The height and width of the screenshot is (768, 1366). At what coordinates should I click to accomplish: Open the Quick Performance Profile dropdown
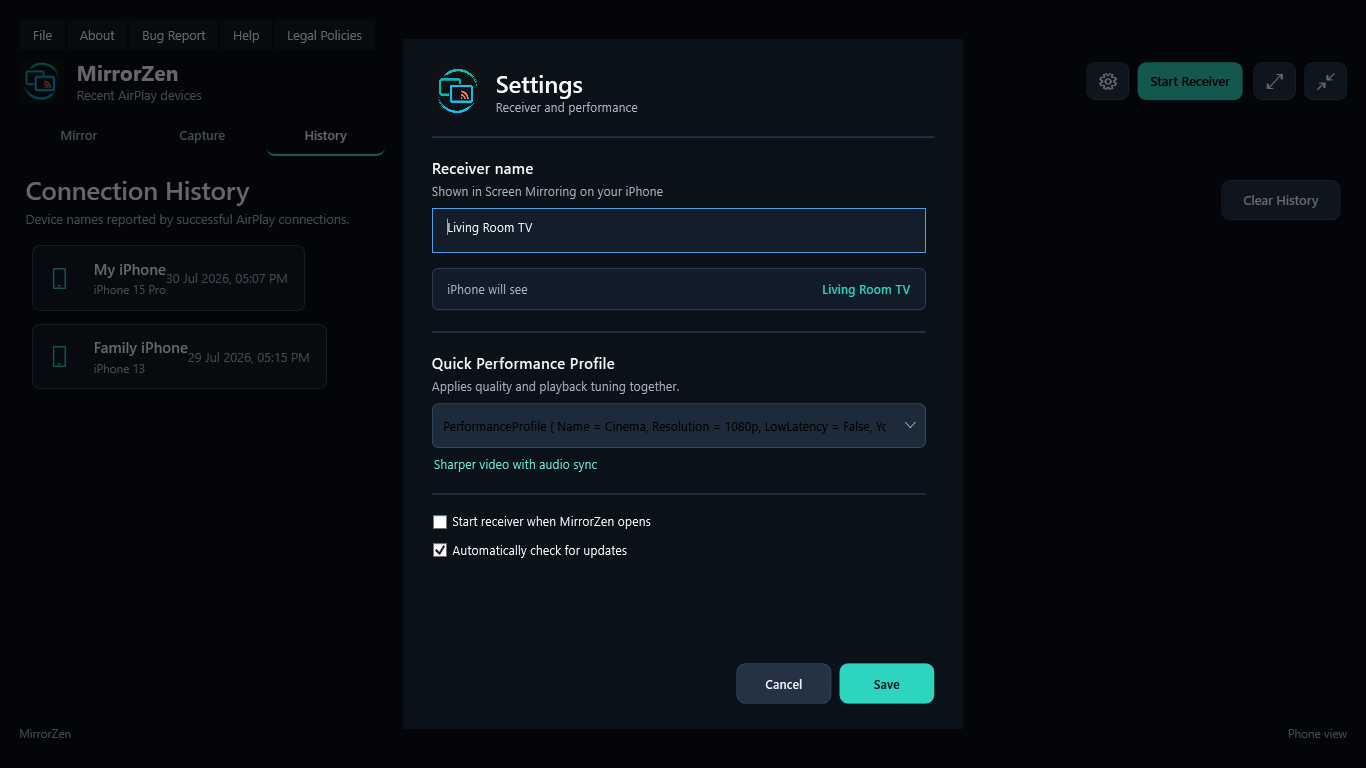pos(679,426)
